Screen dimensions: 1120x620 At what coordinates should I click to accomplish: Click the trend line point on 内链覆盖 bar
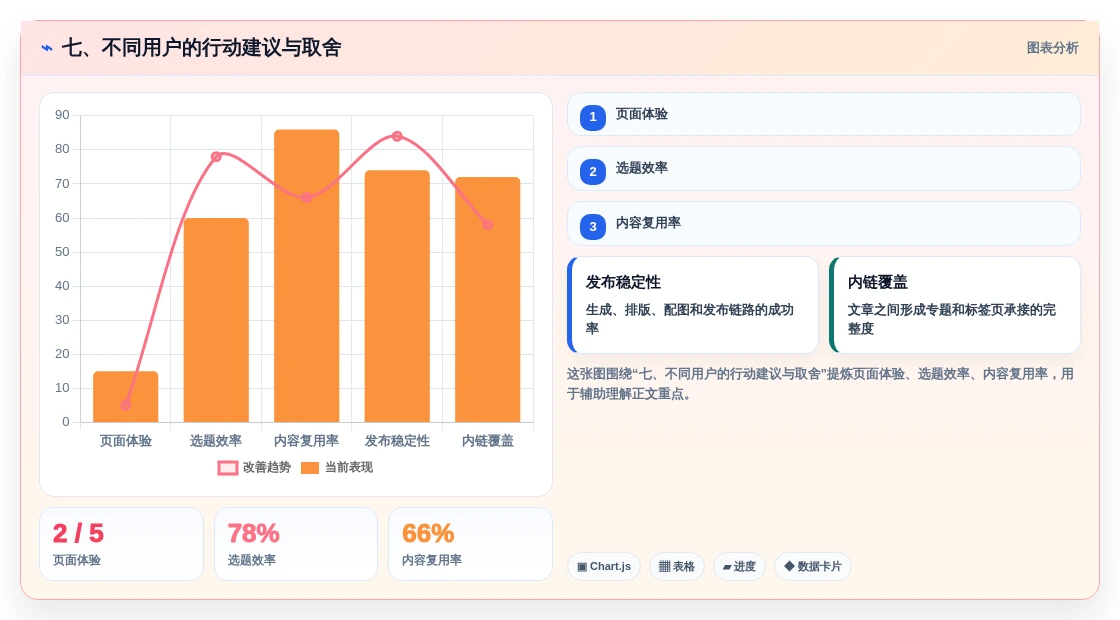pyautogui.click(x=488, y=224)
